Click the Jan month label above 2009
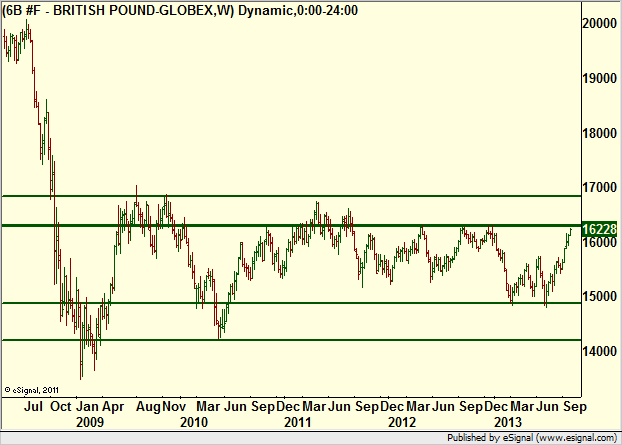 point(87,407)
